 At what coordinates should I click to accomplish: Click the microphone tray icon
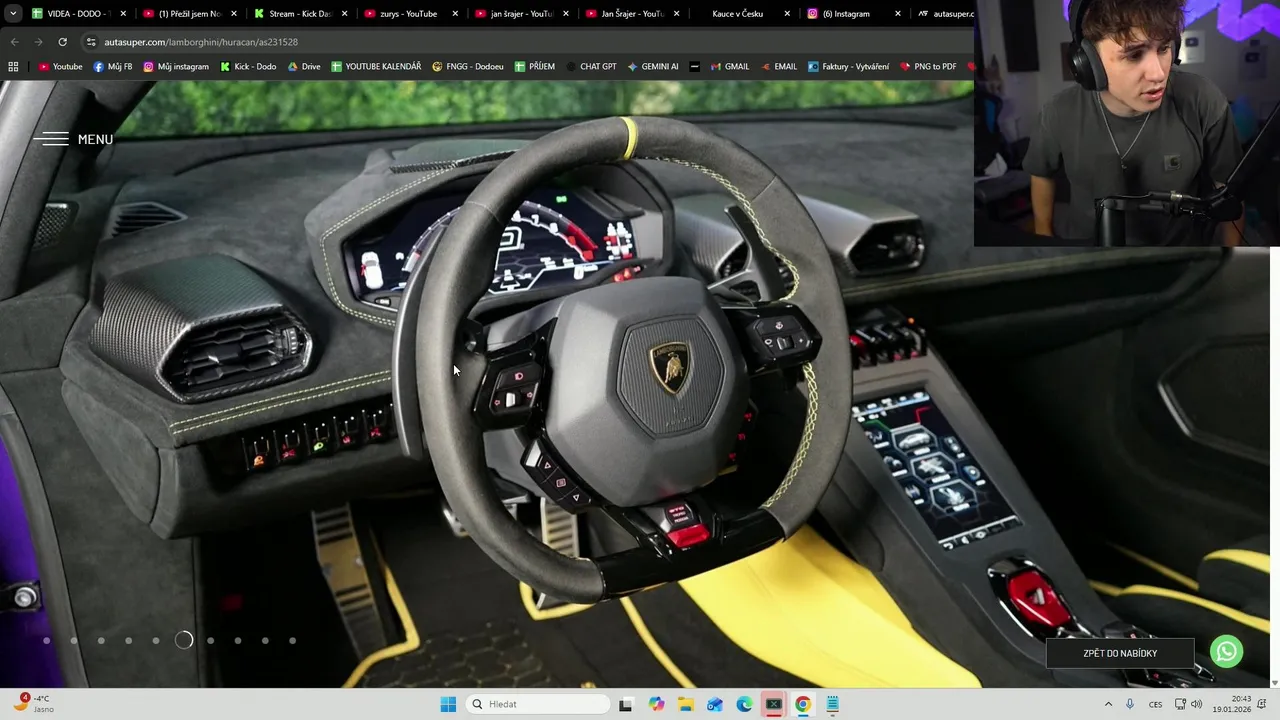click(1130, 704)
